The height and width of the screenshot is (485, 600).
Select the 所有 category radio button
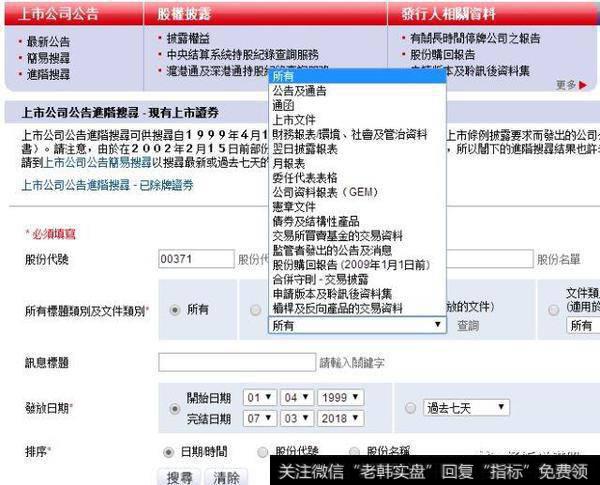tap(176, 310)
